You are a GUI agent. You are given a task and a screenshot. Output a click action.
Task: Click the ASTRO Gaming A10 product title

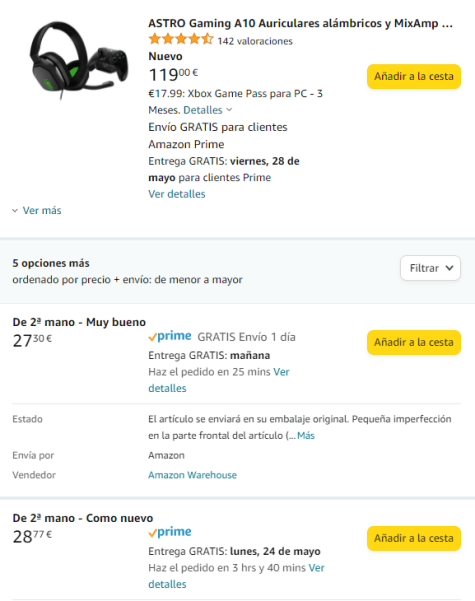tap(301, 23)
